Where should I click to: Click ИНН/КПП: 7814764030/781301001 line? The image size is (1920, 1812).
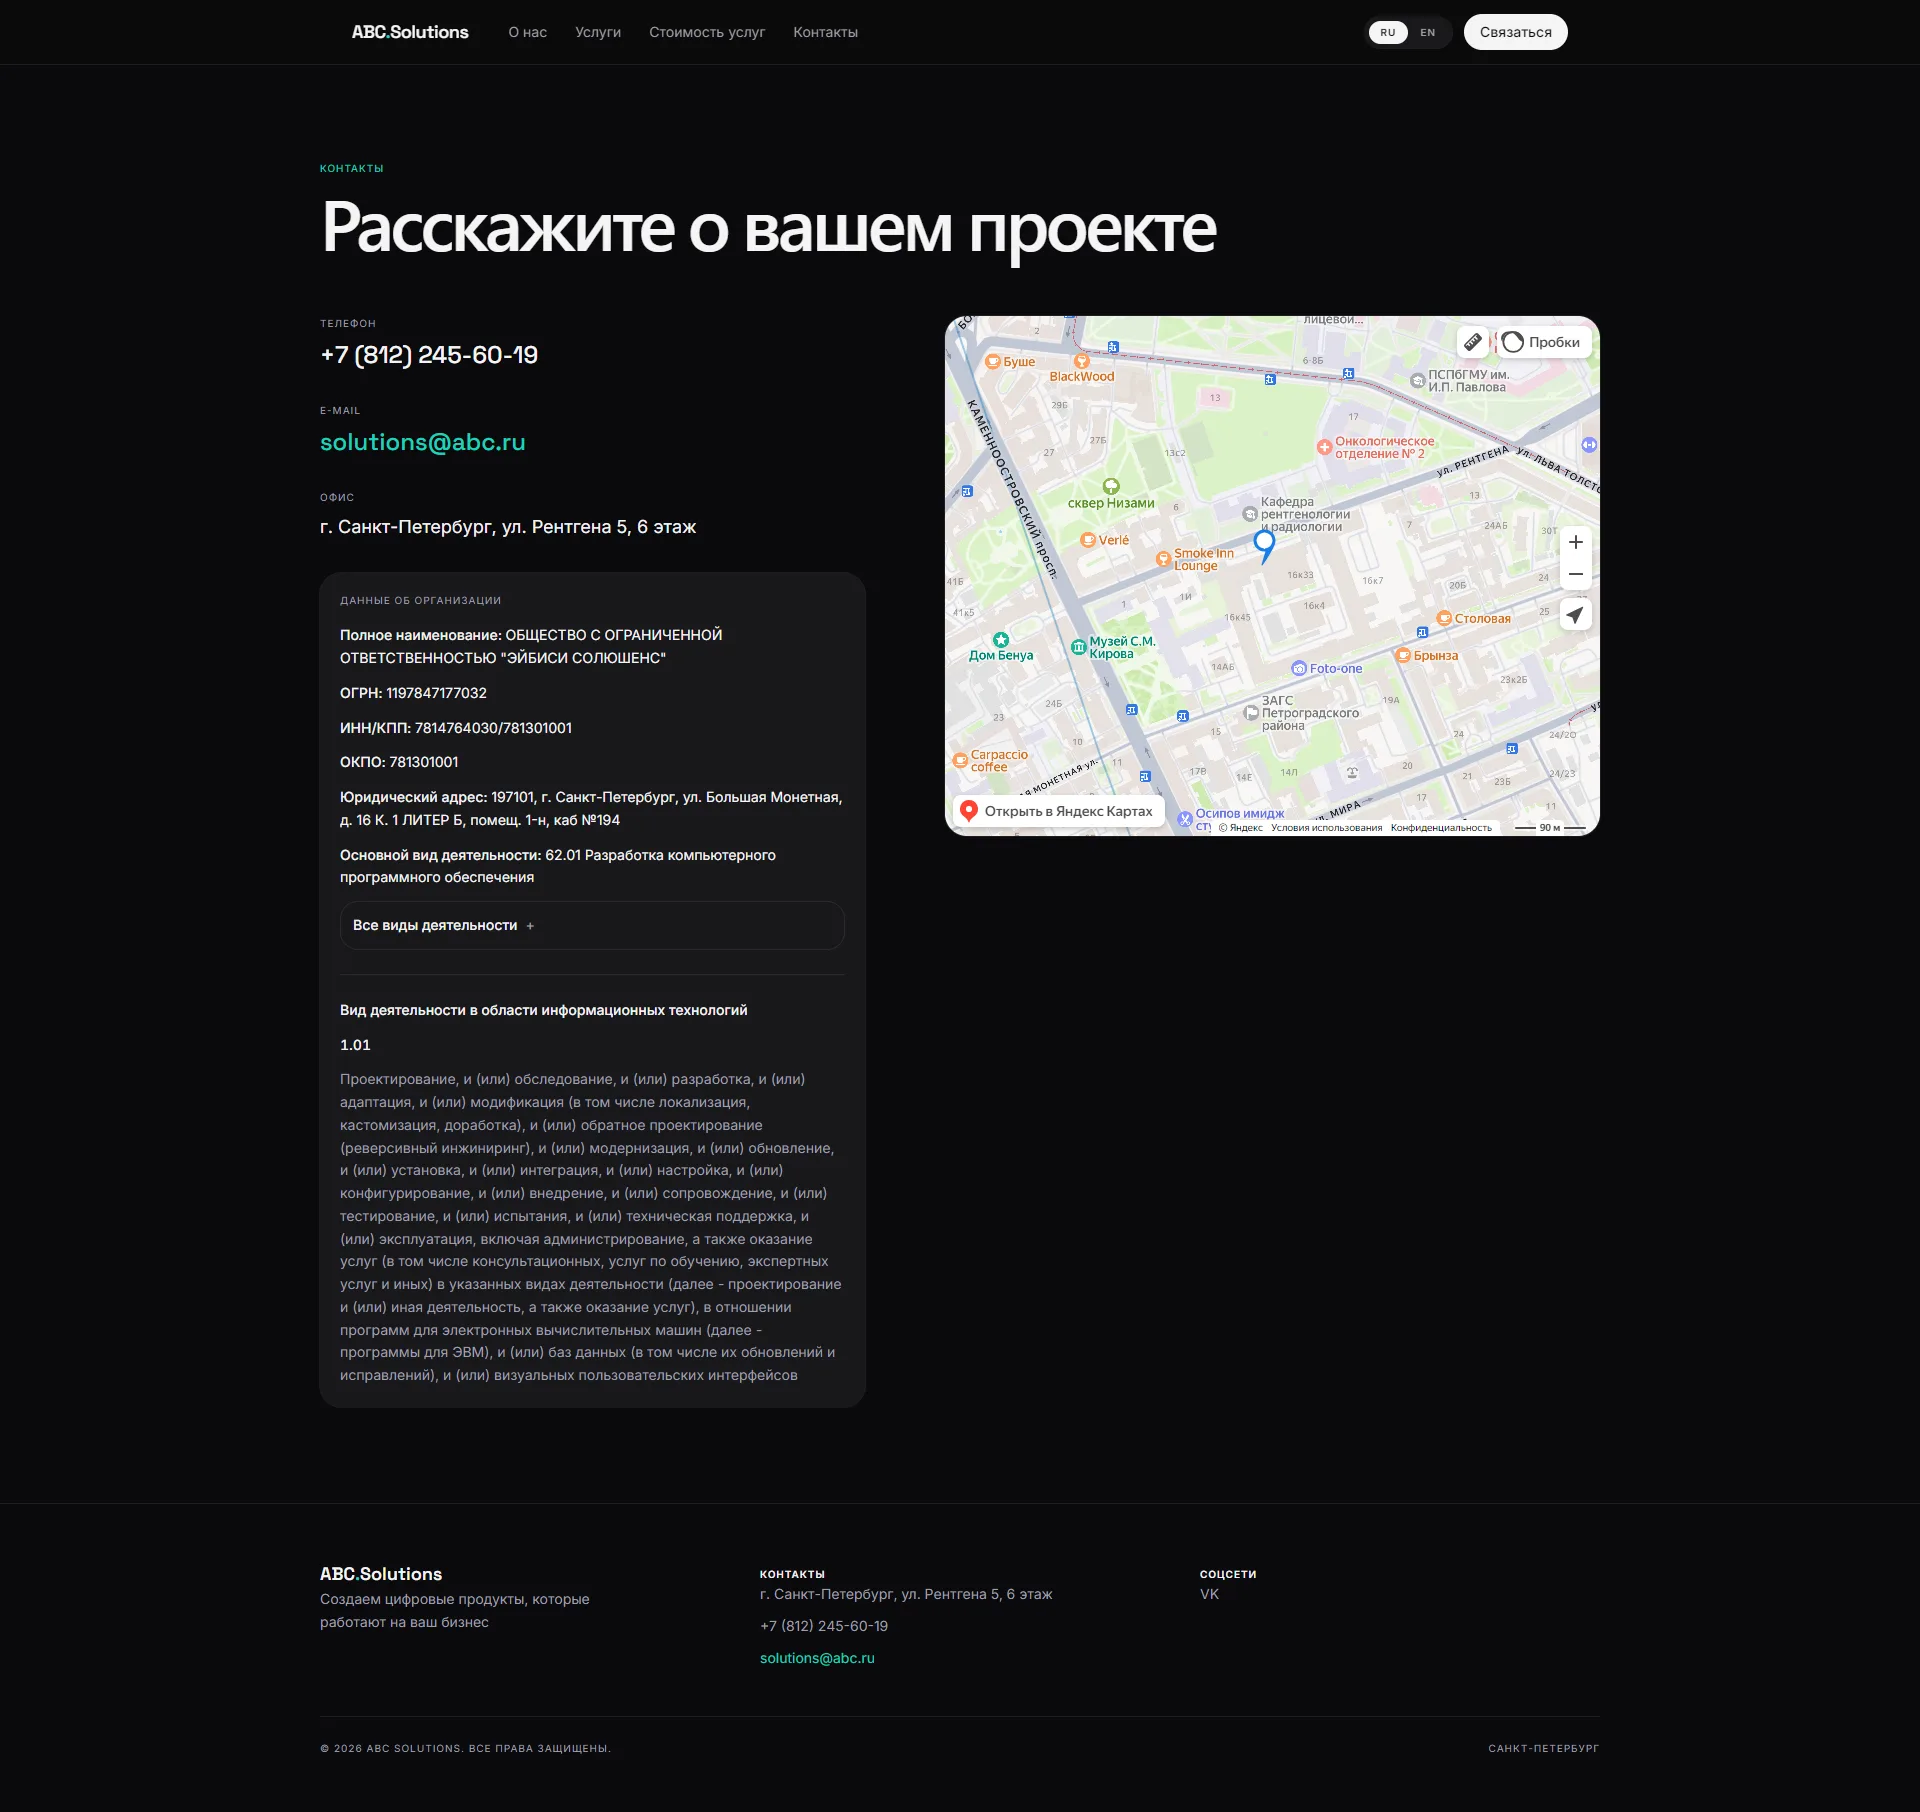(456, 728)
